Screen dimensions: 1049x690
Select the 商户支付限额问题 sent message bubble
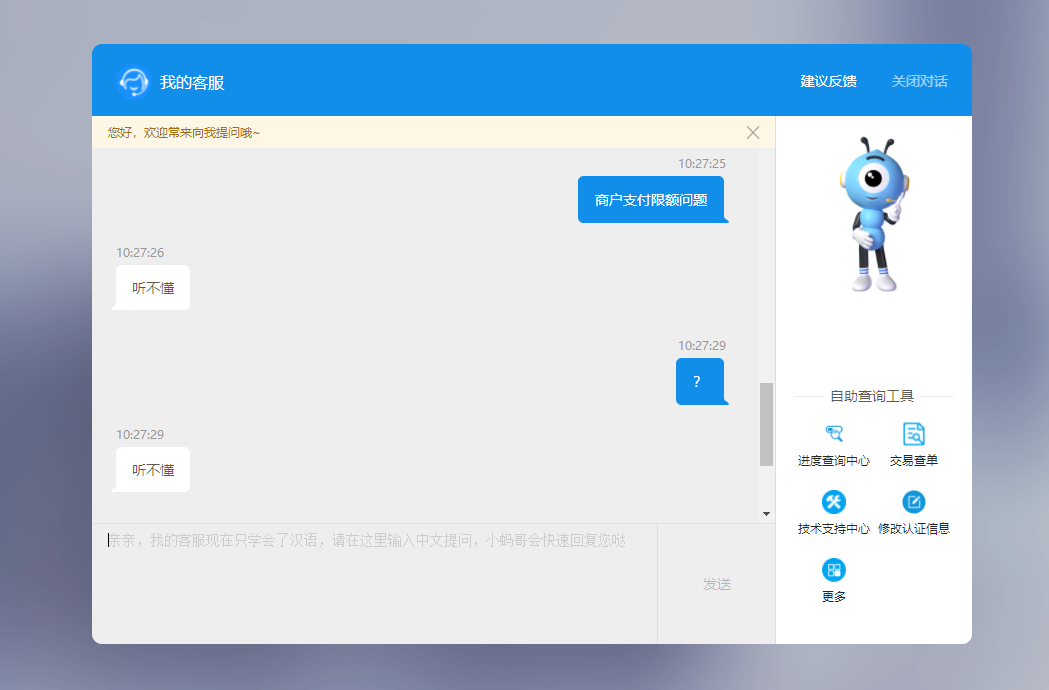coord(651,200)
